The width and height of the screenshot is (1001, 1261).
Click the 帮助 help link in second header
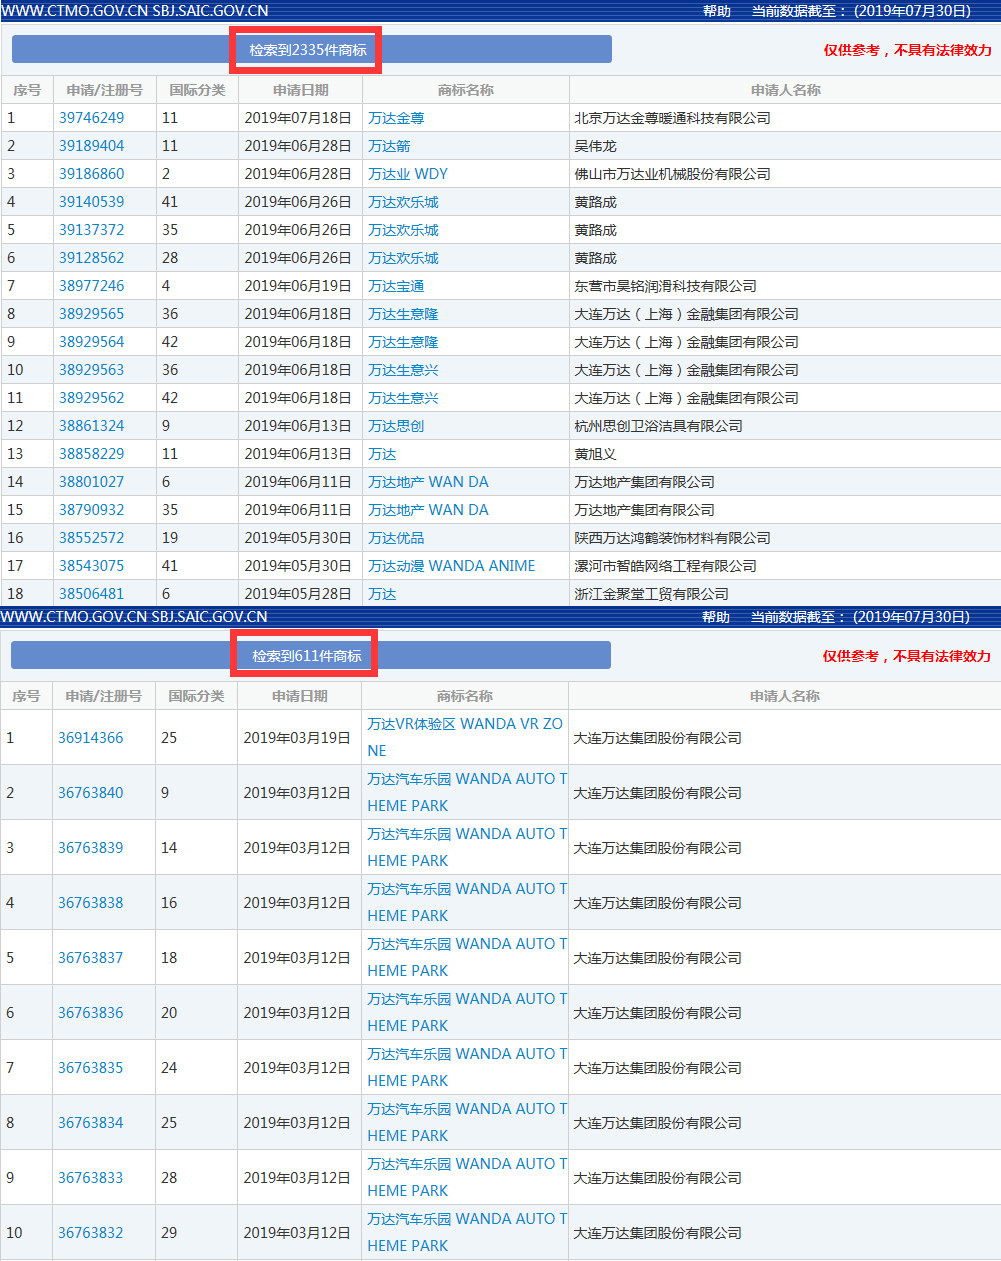click(715, 617)
